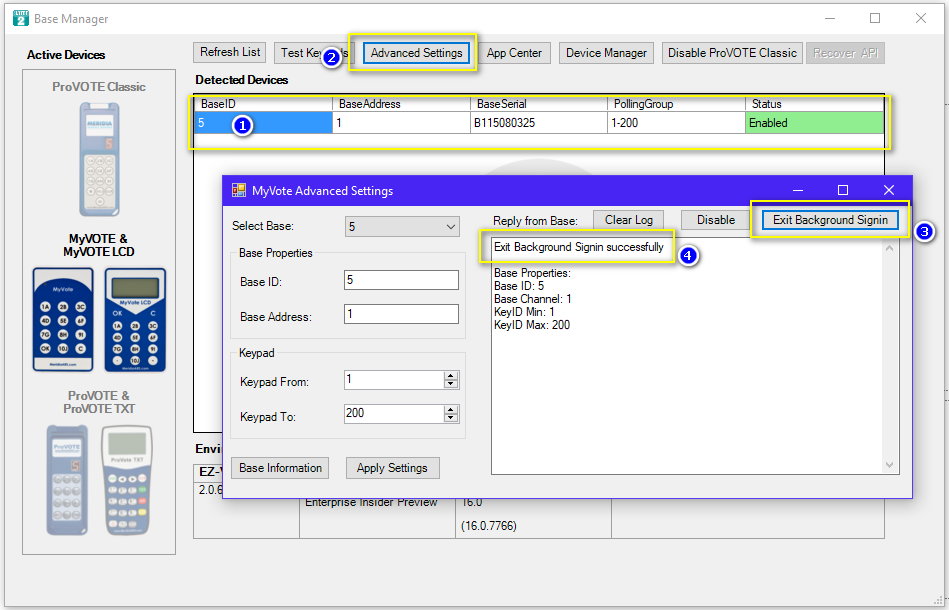Select the MyVote LCD keypad image
Image resolution: width=949 pixels, height=610 pixels.
[135, 320]
